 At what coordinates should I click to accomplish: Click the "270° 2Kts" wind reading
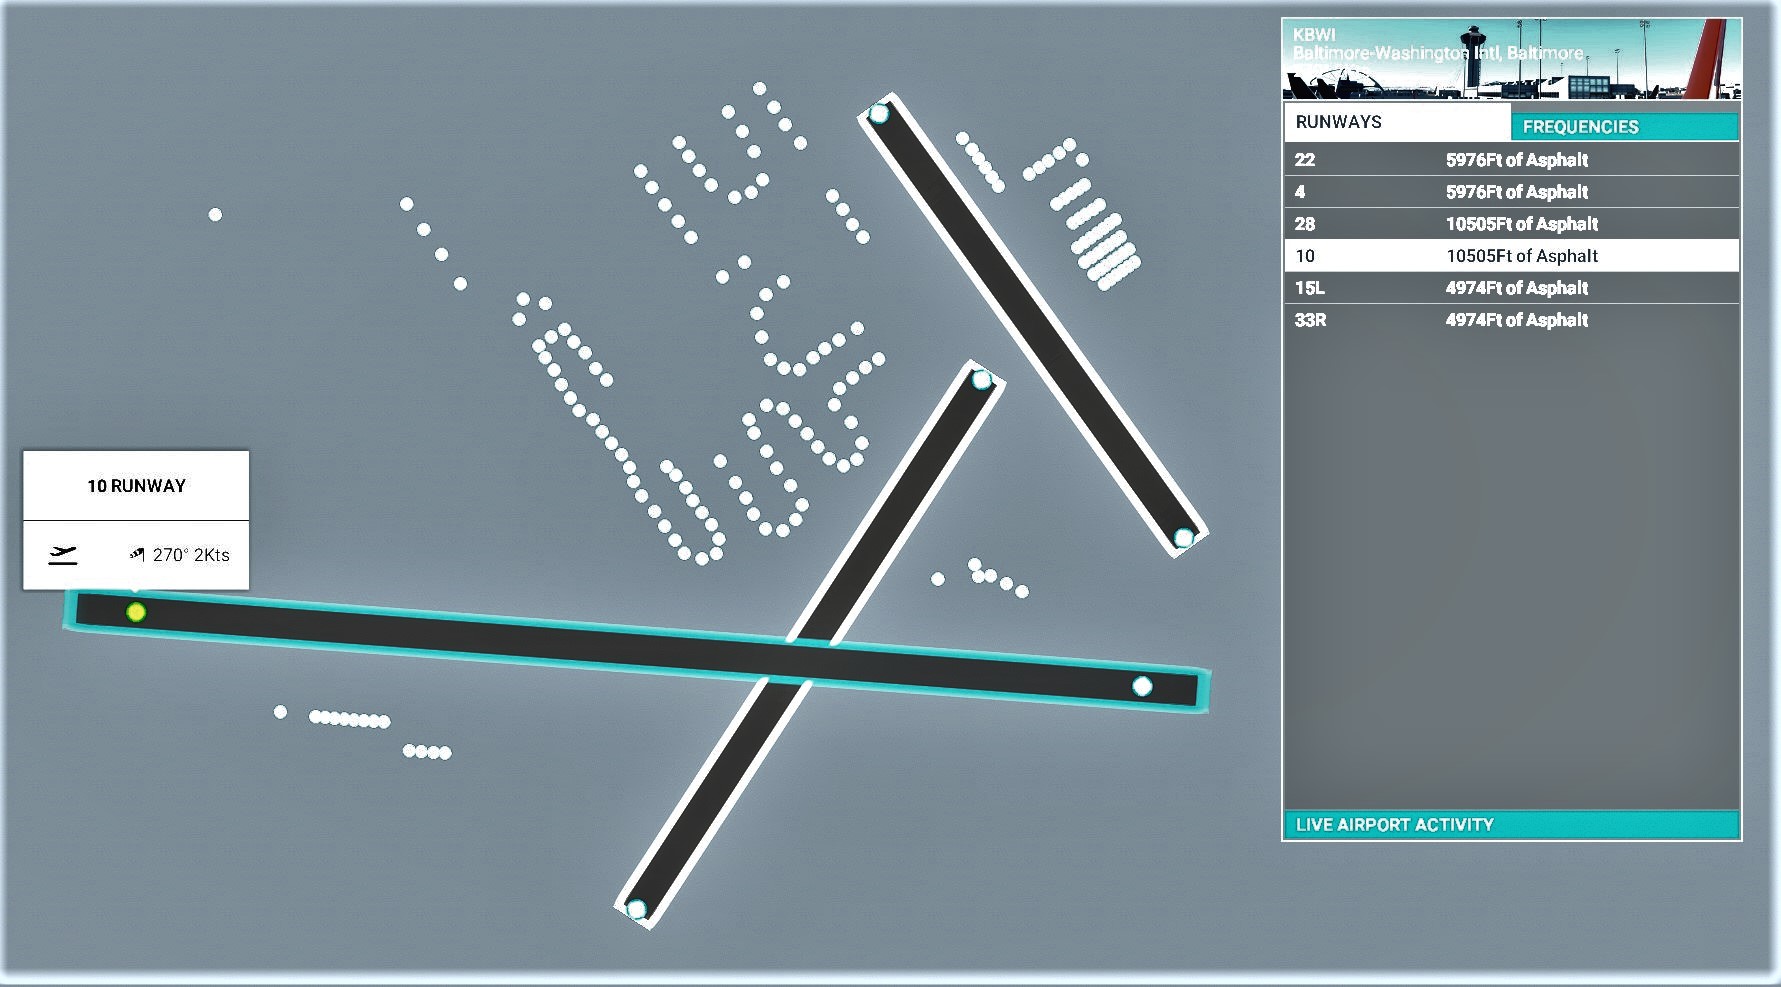pyautogui.click(x=191, y=555)
